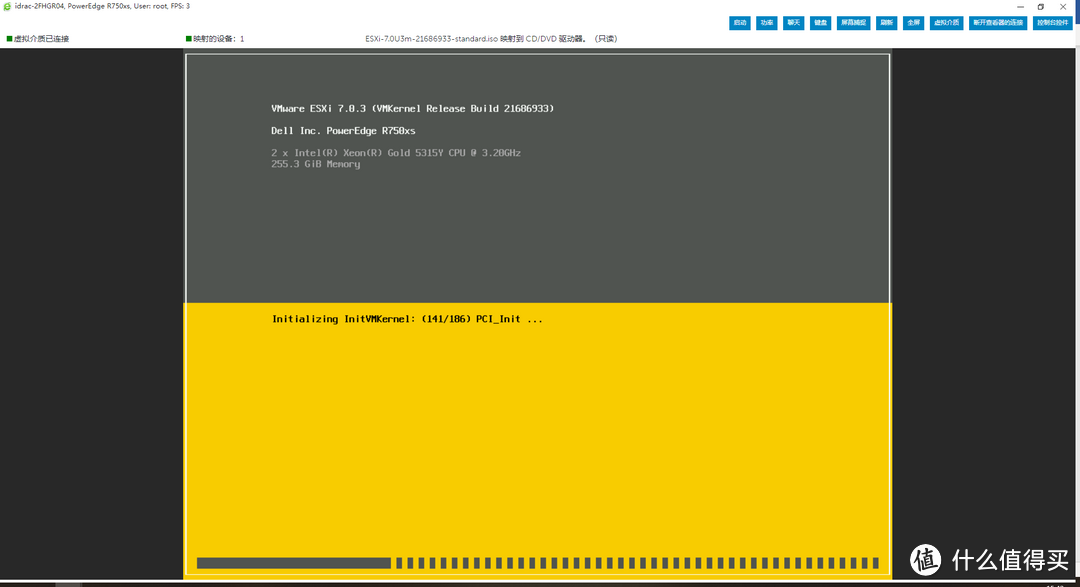Restore down the iDRAC console window
The width and height of the screenshot is (1080, 587).
(x=1041, y=6)
